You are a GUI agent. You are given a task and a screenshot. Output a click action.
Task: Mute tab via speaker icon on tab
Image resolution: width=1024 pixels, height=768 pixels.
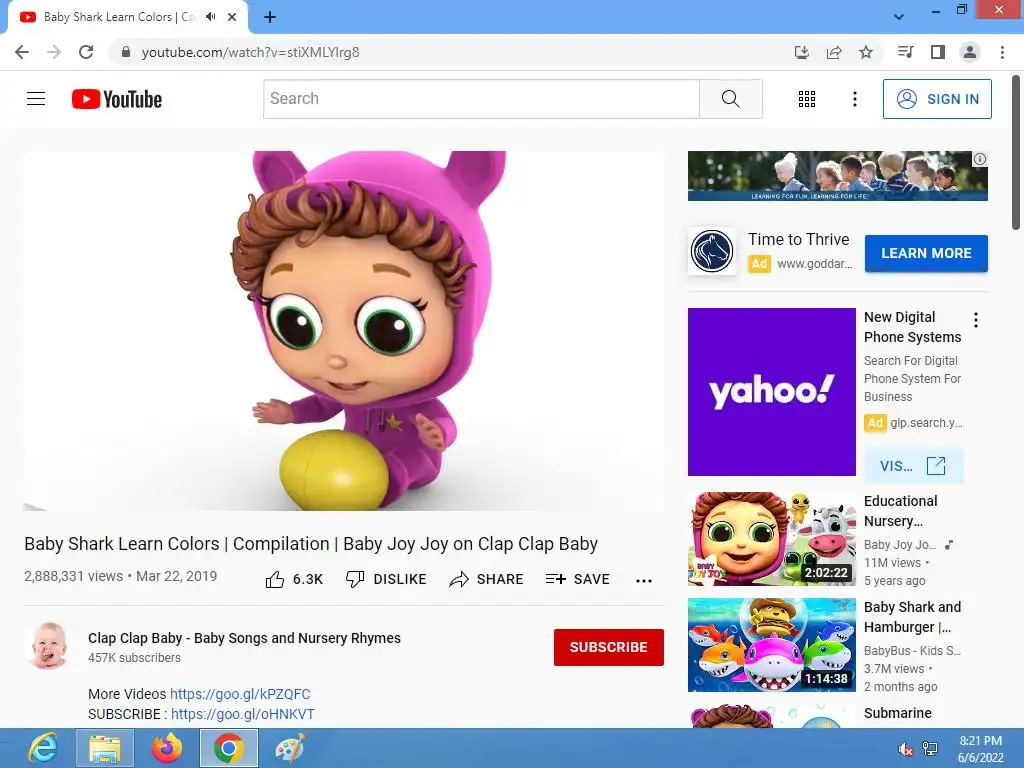(x=210, y=17)
